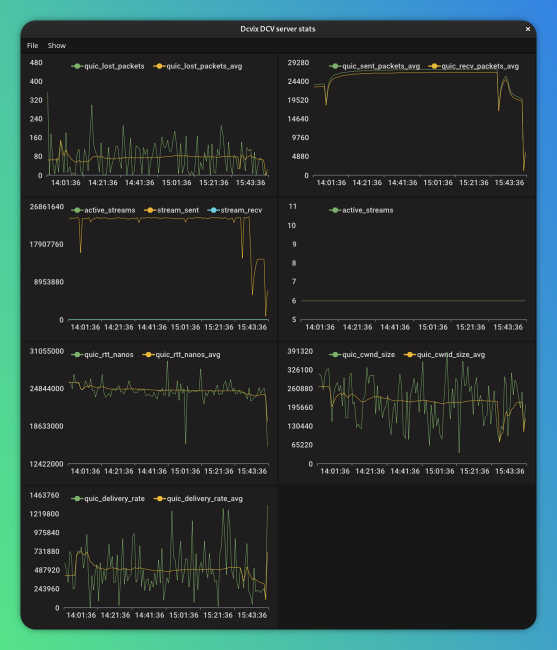Open the Show menu
This screenshot has width=557, height=650.
point(56,46)
